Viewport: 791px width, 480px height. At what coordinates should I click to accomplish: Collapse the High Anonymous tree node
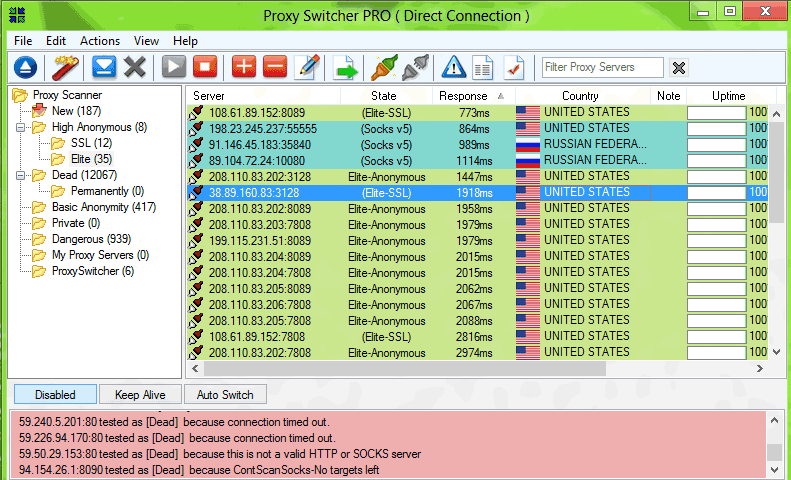pyautogui.click(x=20, y=127)
